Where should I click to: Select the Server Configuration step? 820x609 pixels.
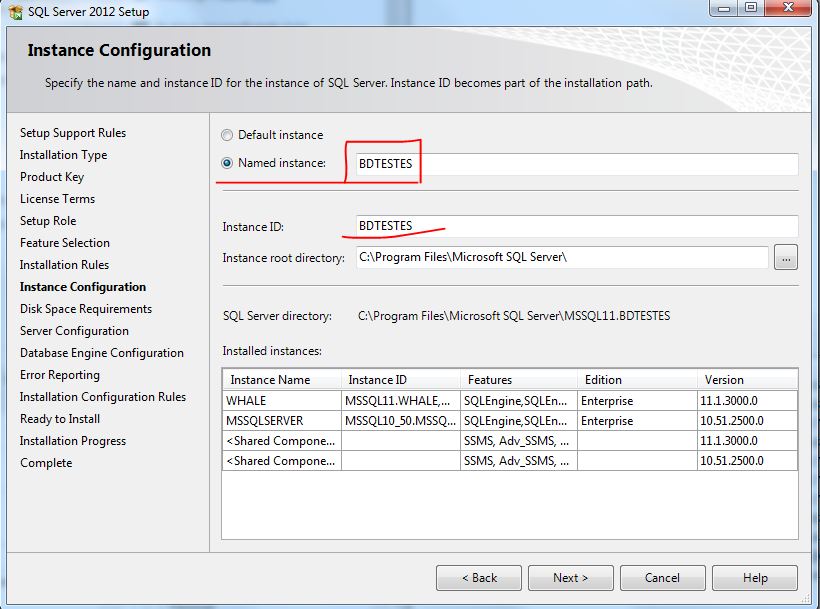click(x=74, y=331)
